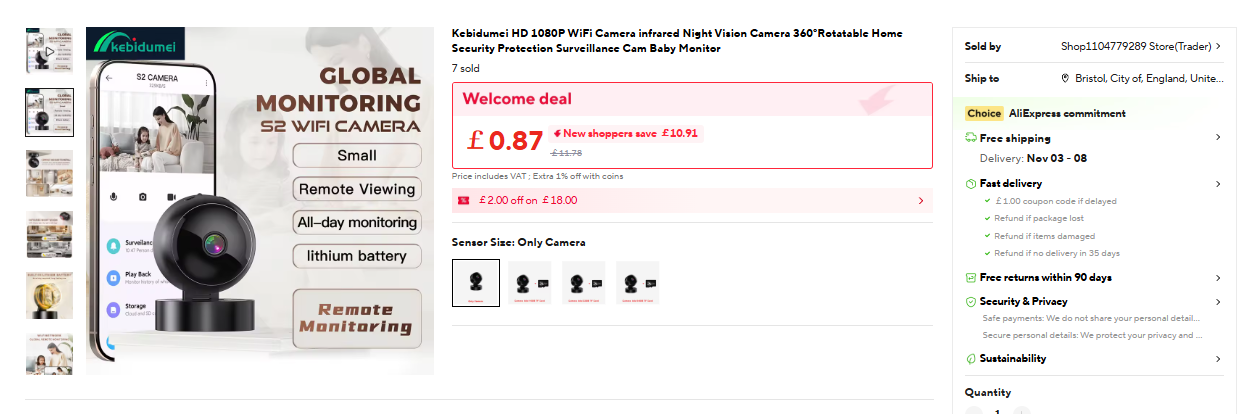The image size is (1251, 414).
Task: Select the second sensor size variant
Action: 530,282
